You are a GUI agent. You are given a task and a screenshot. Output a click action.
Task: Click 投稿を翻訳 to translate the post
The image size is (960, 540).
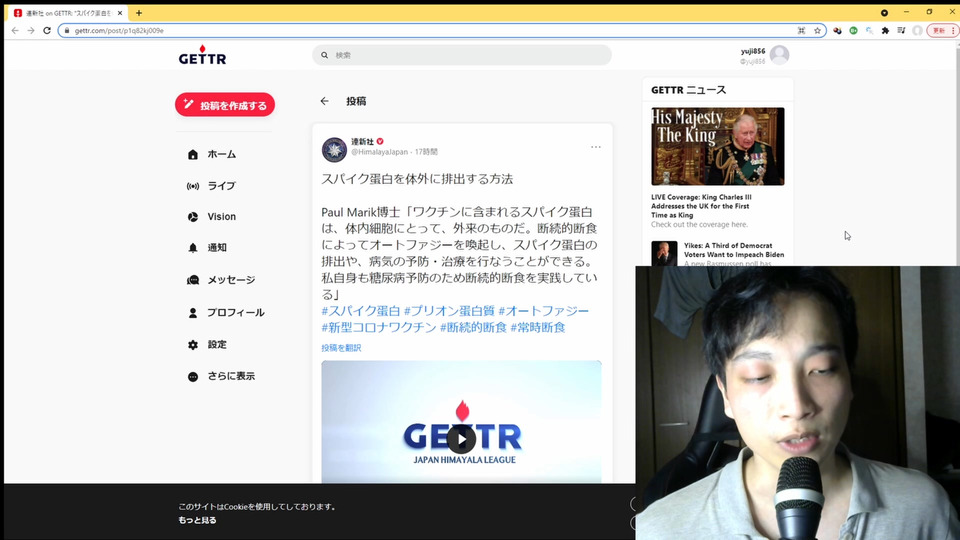pyautogui.click(x=341, y=348)
